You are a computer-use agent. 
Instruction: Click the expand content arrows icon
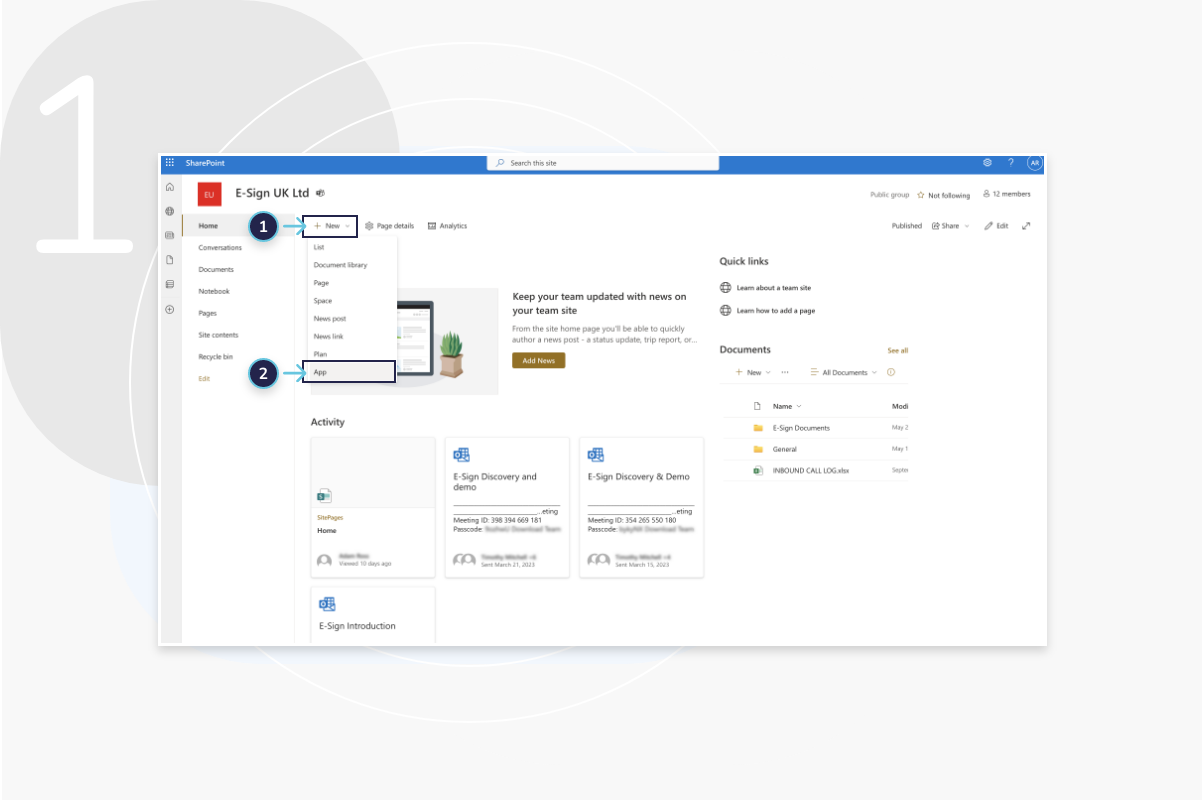click(x=1026, y=226)
